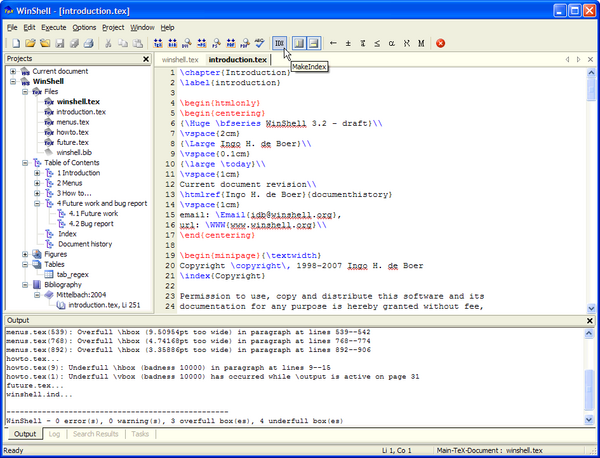Close the Output panel

click(590, 321)
